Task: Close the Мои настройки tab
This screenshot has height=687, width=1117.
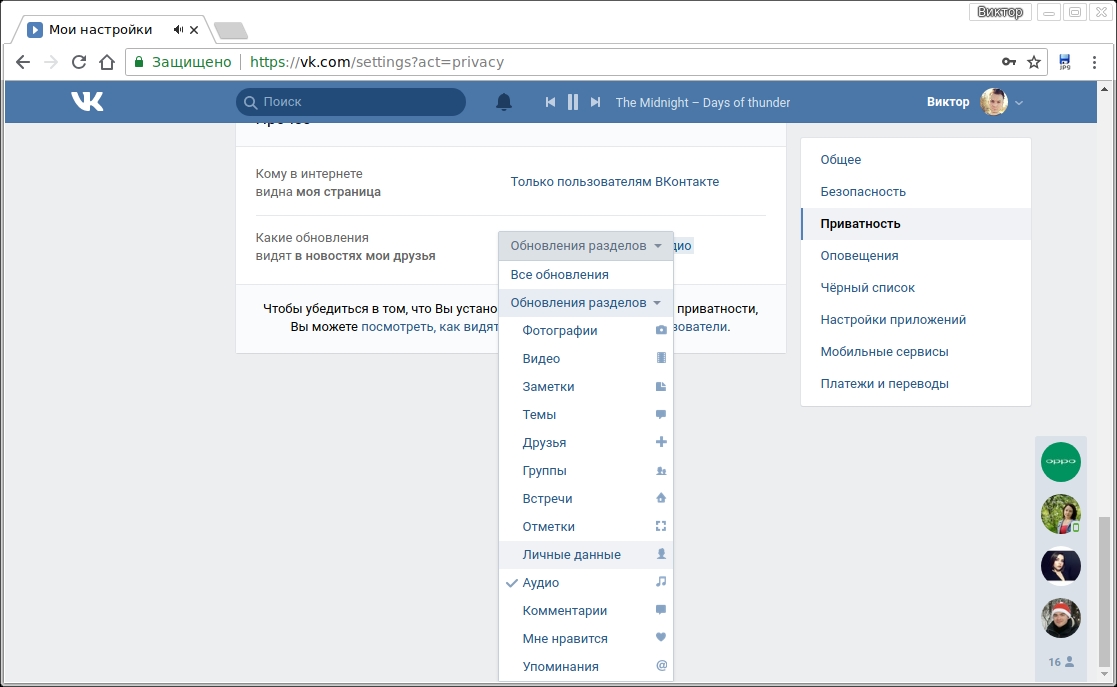Action: point(194,30)
